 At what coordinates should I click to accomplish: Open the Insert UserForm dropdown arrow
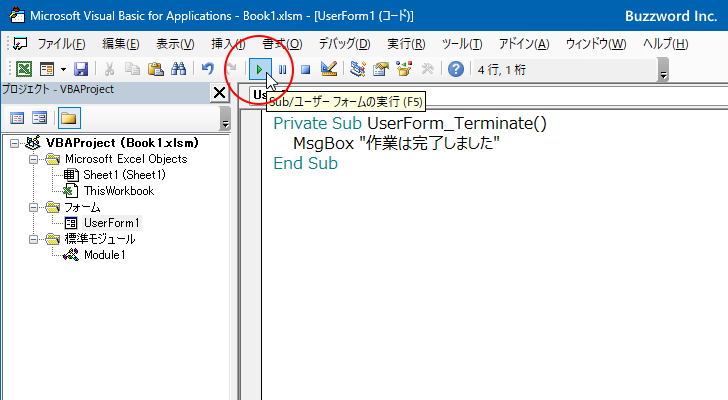(63, 70)
